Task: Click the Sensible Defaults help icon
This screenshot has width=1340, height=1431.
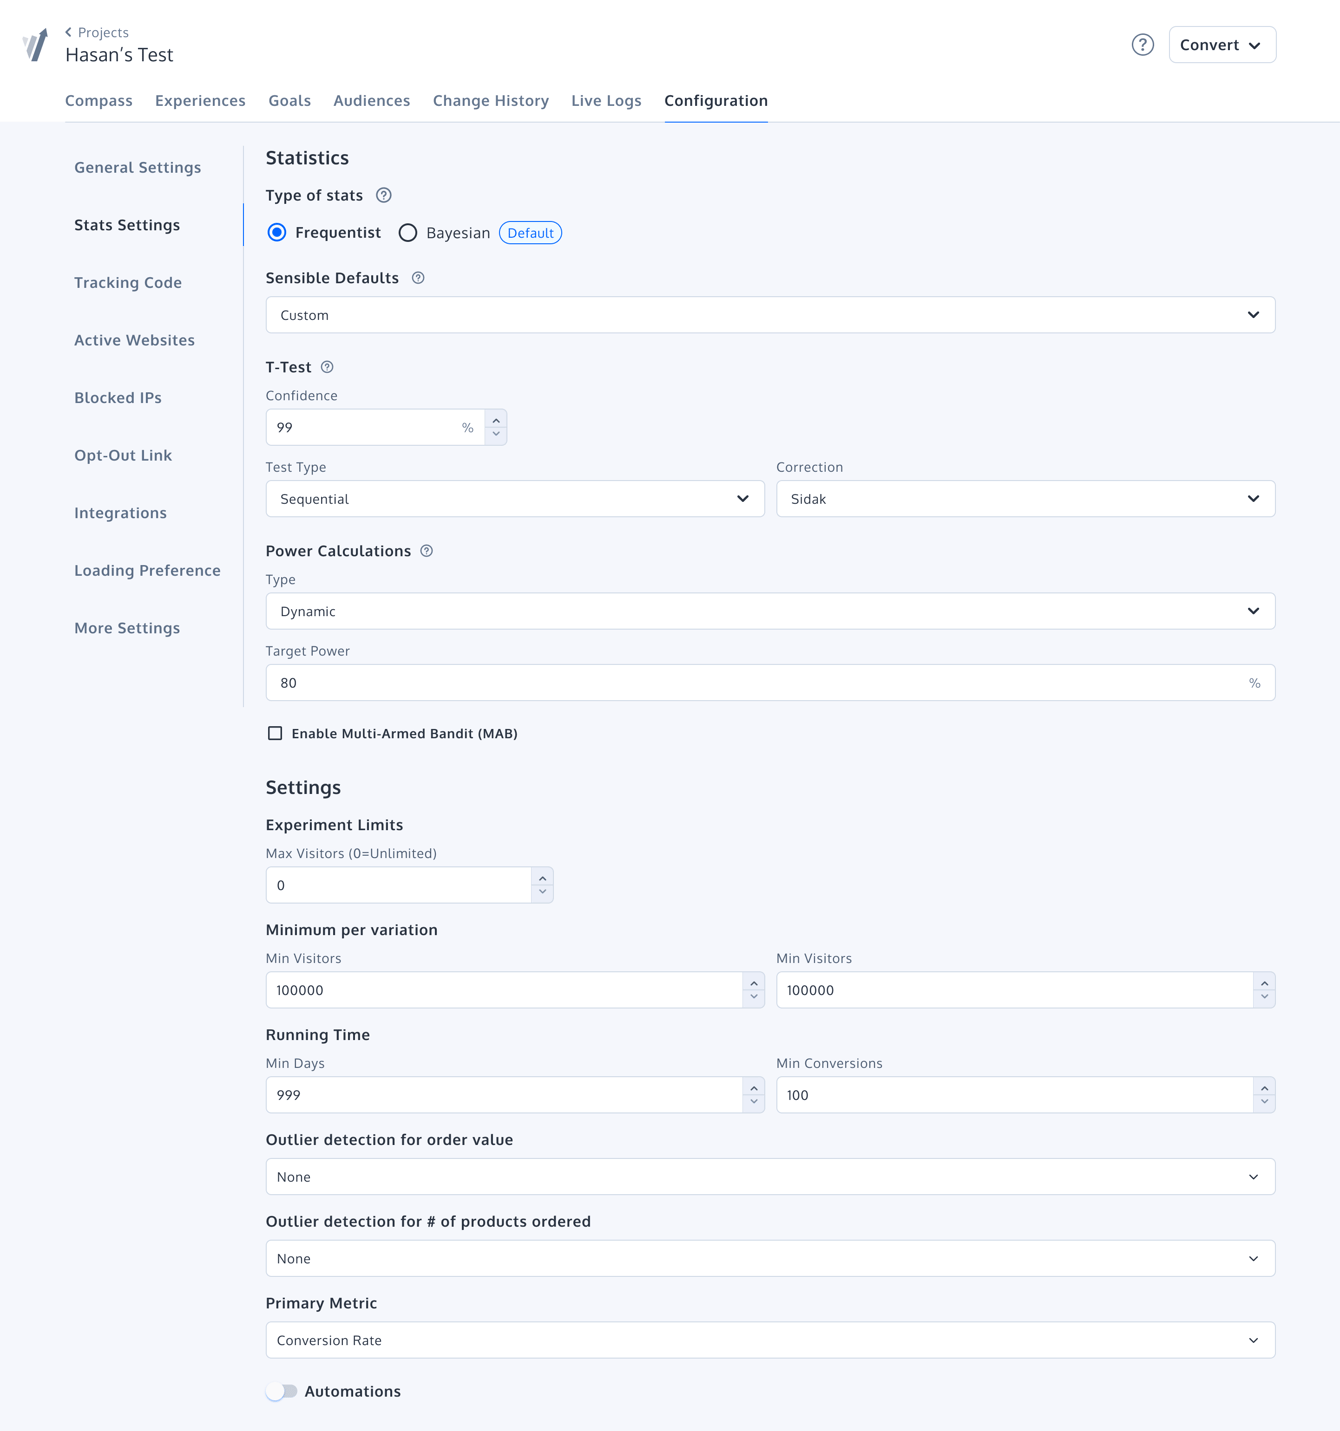Action: coord(417,278)
